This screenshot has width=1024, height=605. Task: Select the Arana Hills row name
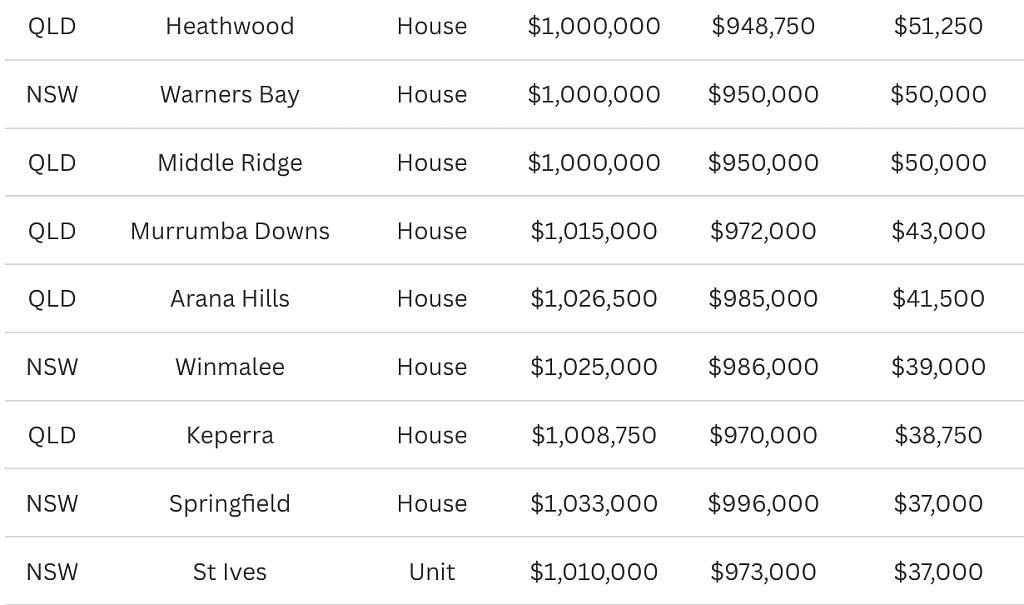pos(230,299)
